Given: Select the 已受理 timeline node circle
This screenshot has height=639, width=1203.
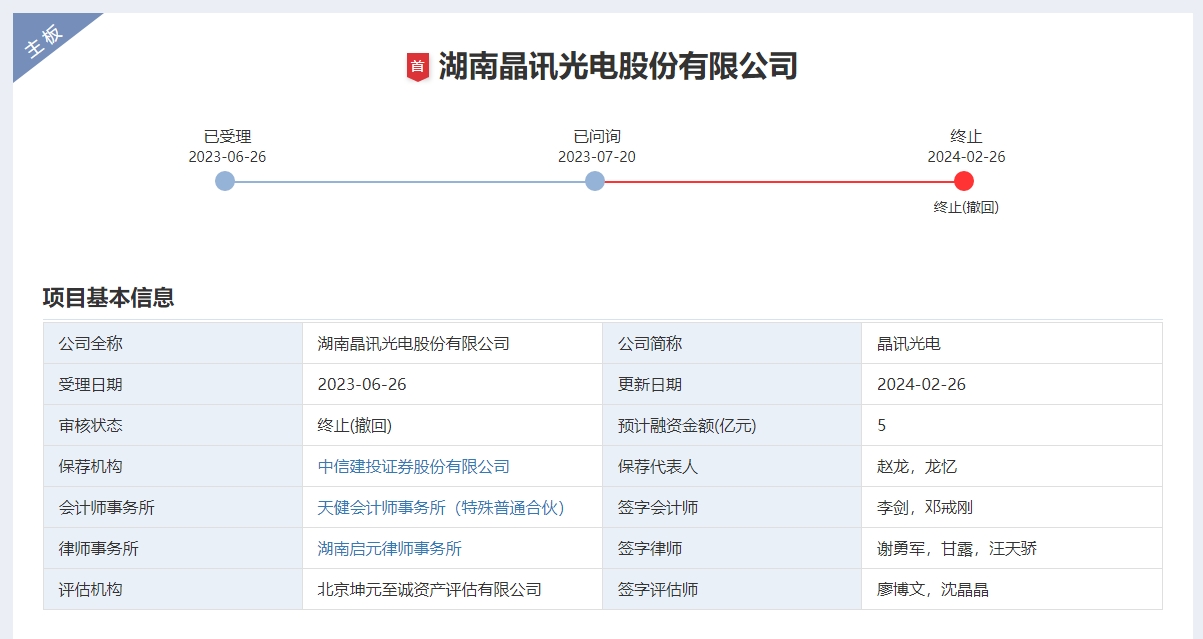Looking at the screenshot, I should (225, 181).
